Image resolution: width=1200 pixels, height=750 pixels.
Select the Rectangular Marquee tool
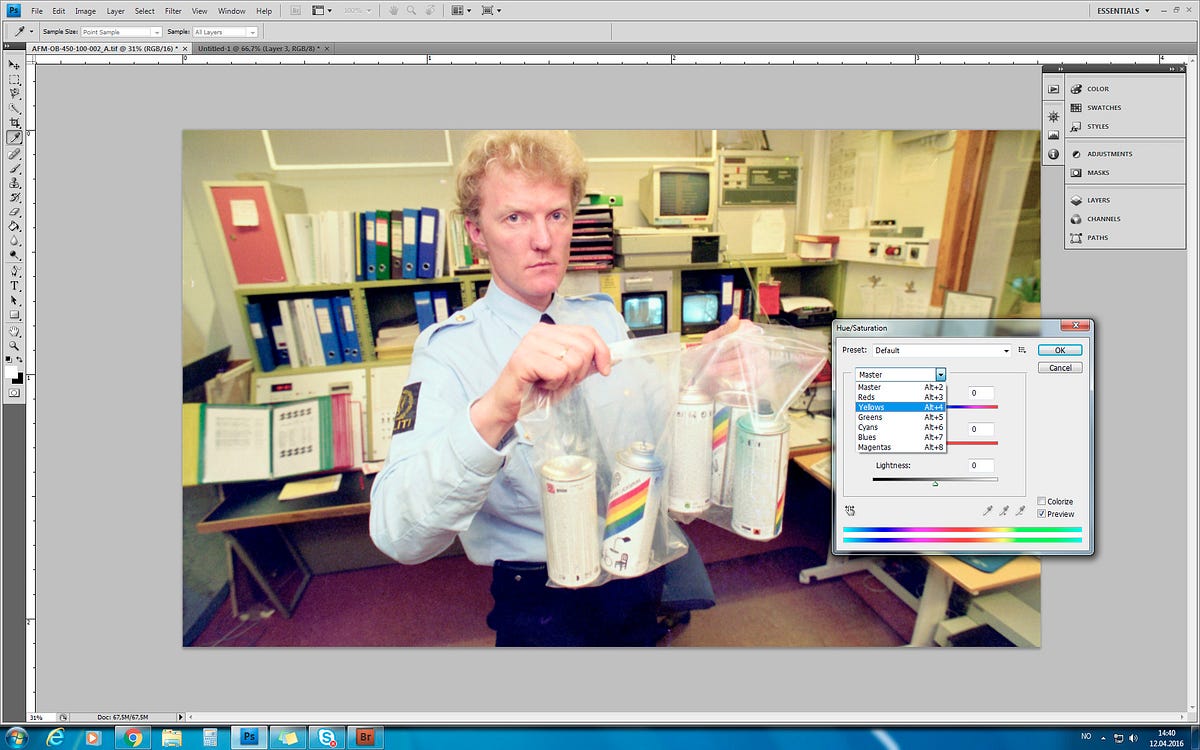click(15, 79)
